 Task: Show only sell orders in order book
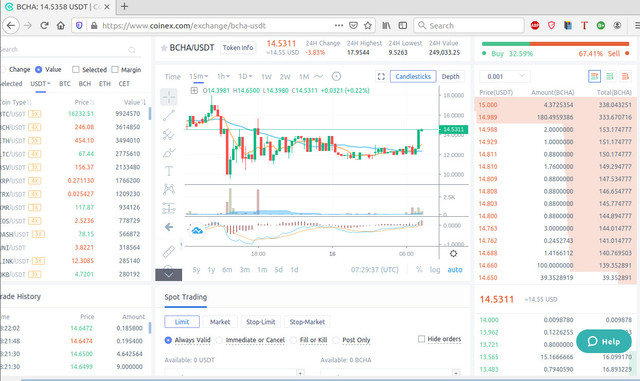tap(625, 76)
